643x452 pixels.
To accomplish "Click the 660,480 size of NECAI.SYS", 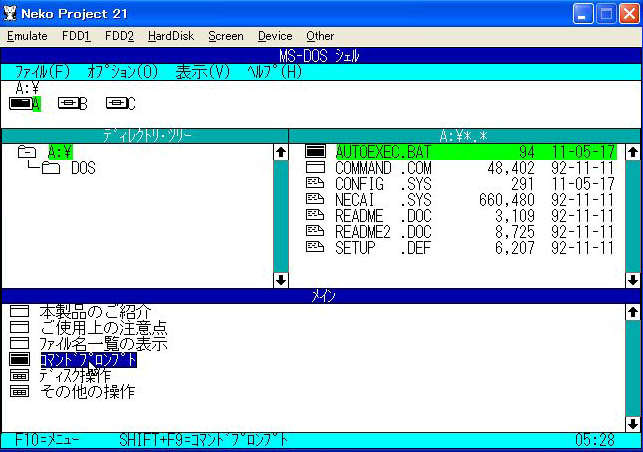I will (507, 200).
